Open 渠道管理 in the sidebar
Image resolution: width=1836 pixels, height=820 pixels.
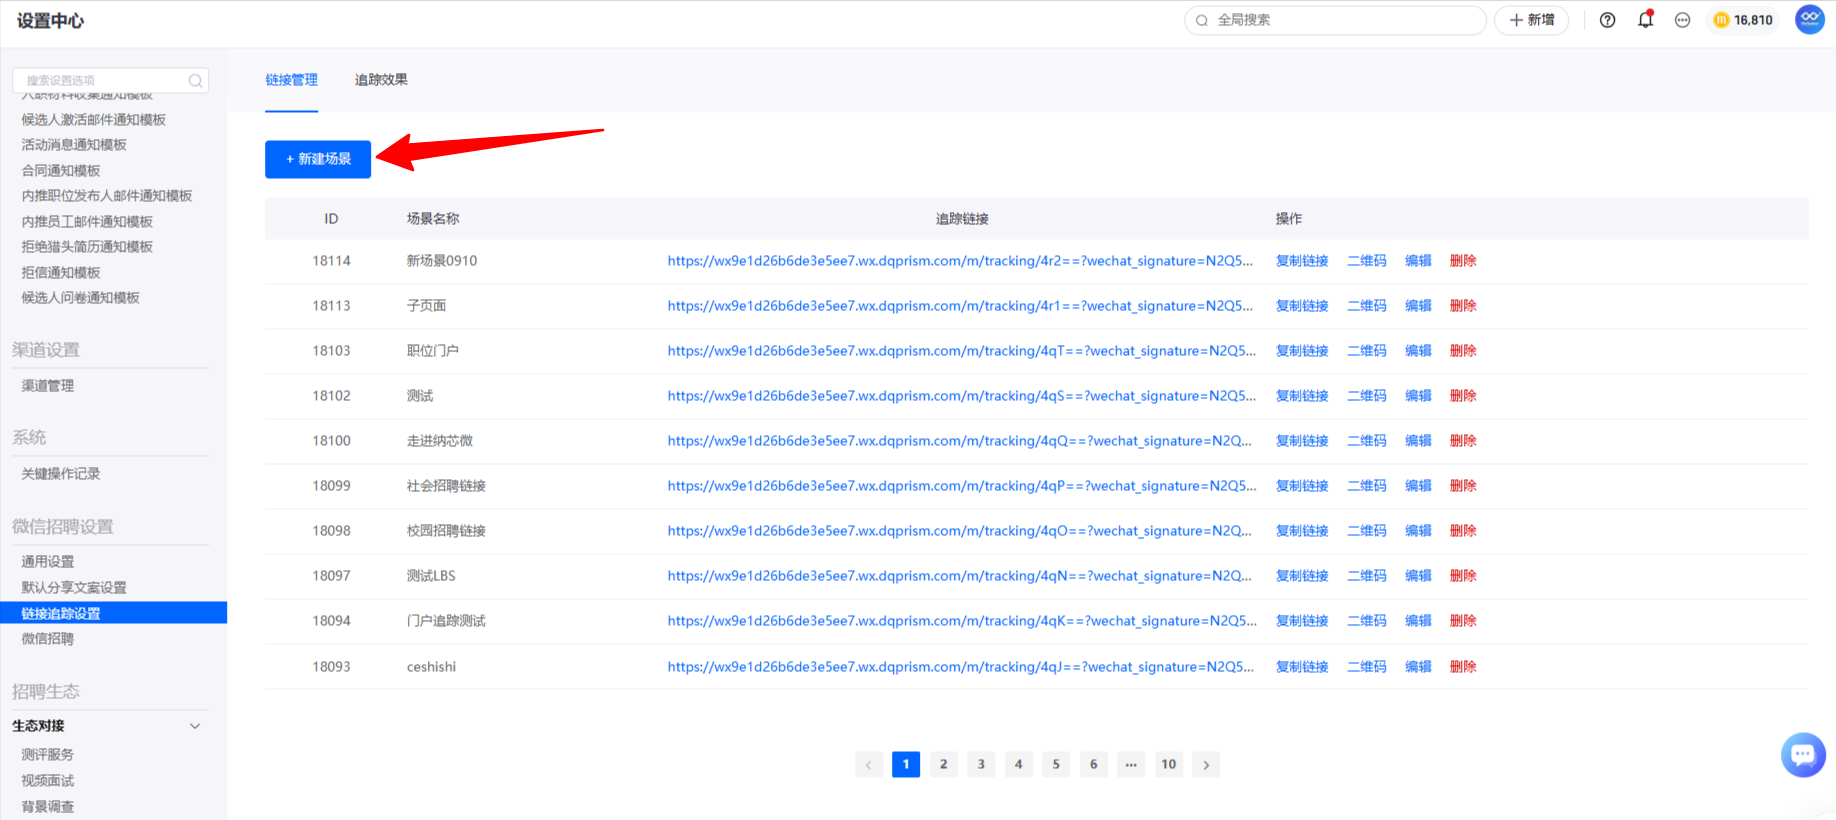[48, 386]
